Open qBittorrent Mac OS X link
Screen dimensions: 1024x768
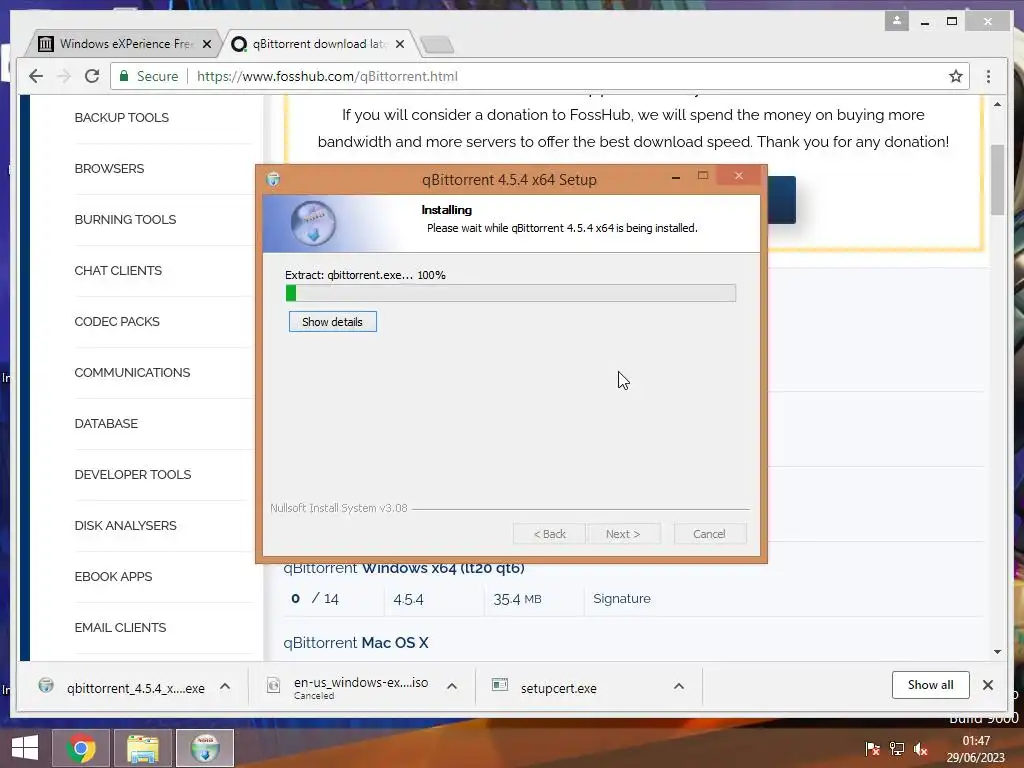point(356,643)
